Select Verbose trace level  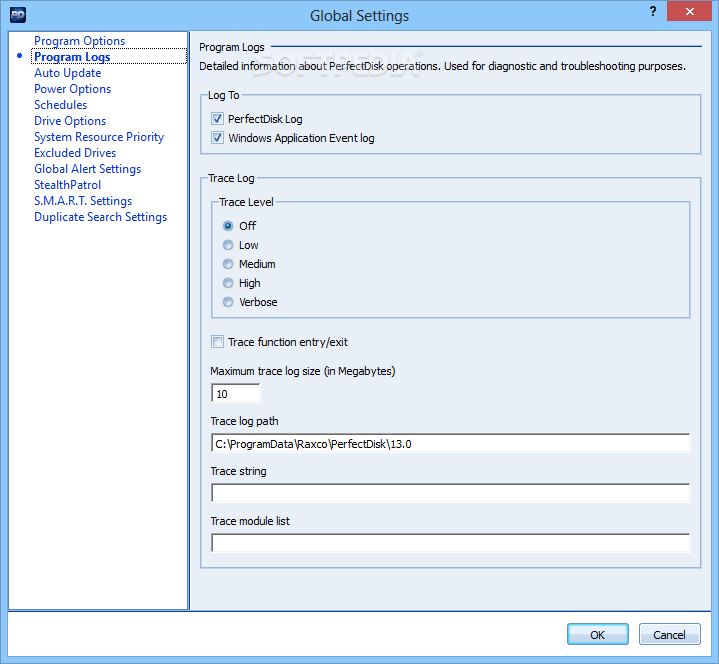coord(228,302)
